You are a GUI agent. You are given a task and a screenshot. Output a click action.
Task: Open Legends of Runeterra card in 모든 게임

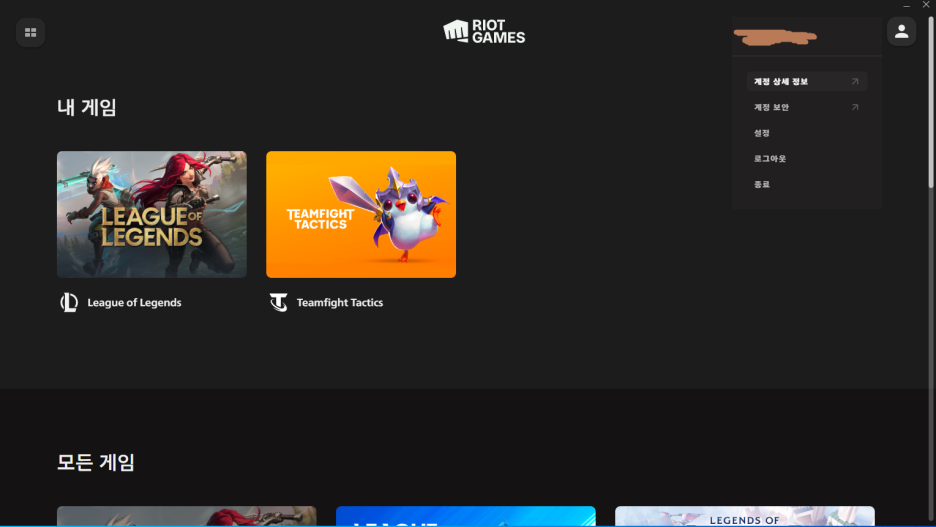click(x=744, y=516)
